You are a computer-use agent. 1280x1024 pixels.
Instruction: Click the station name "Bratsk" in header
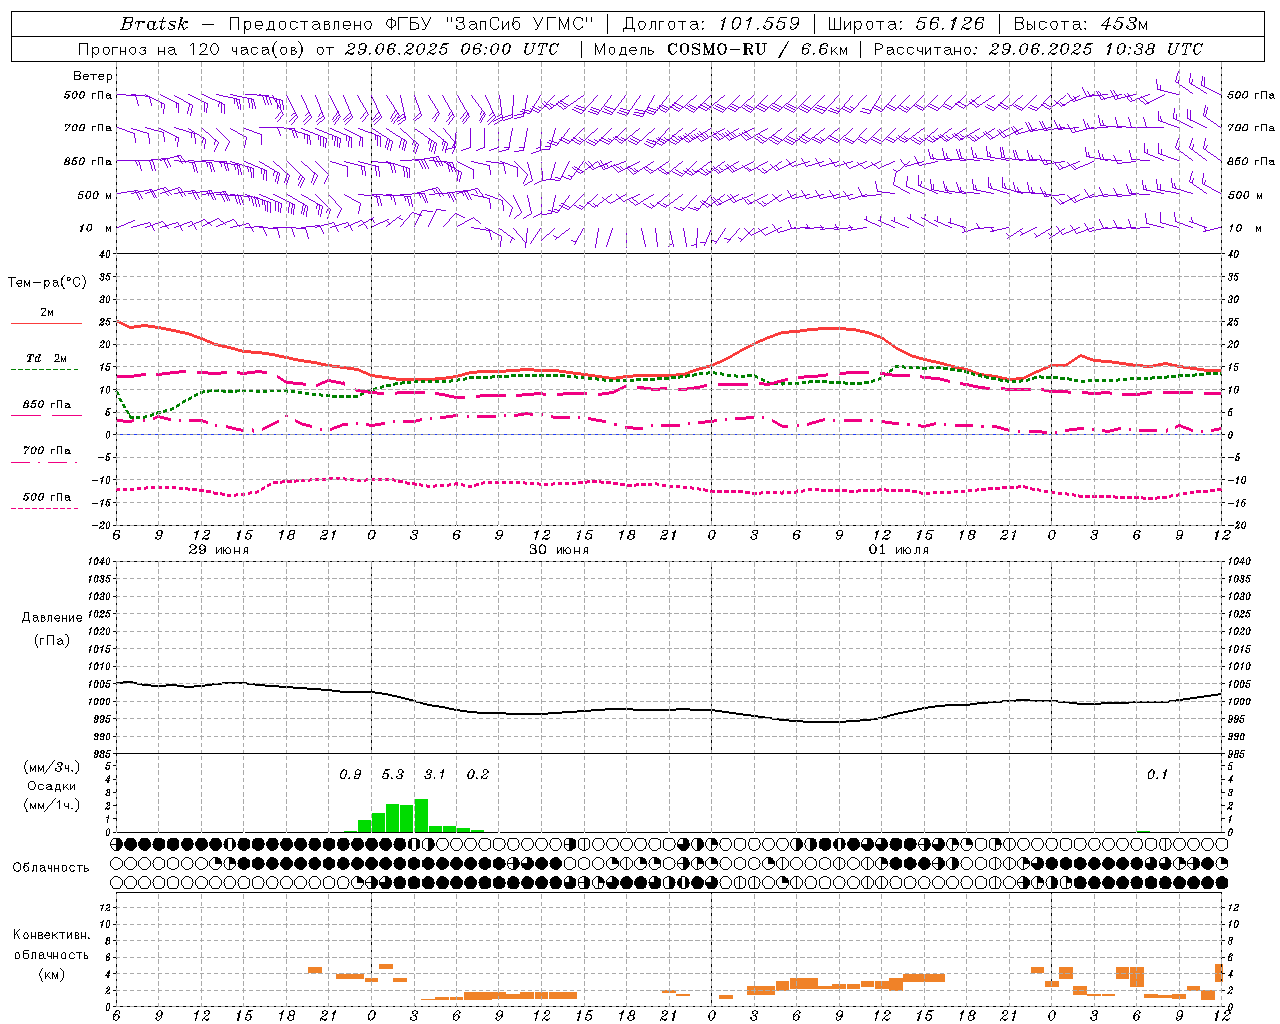[154, 24]
